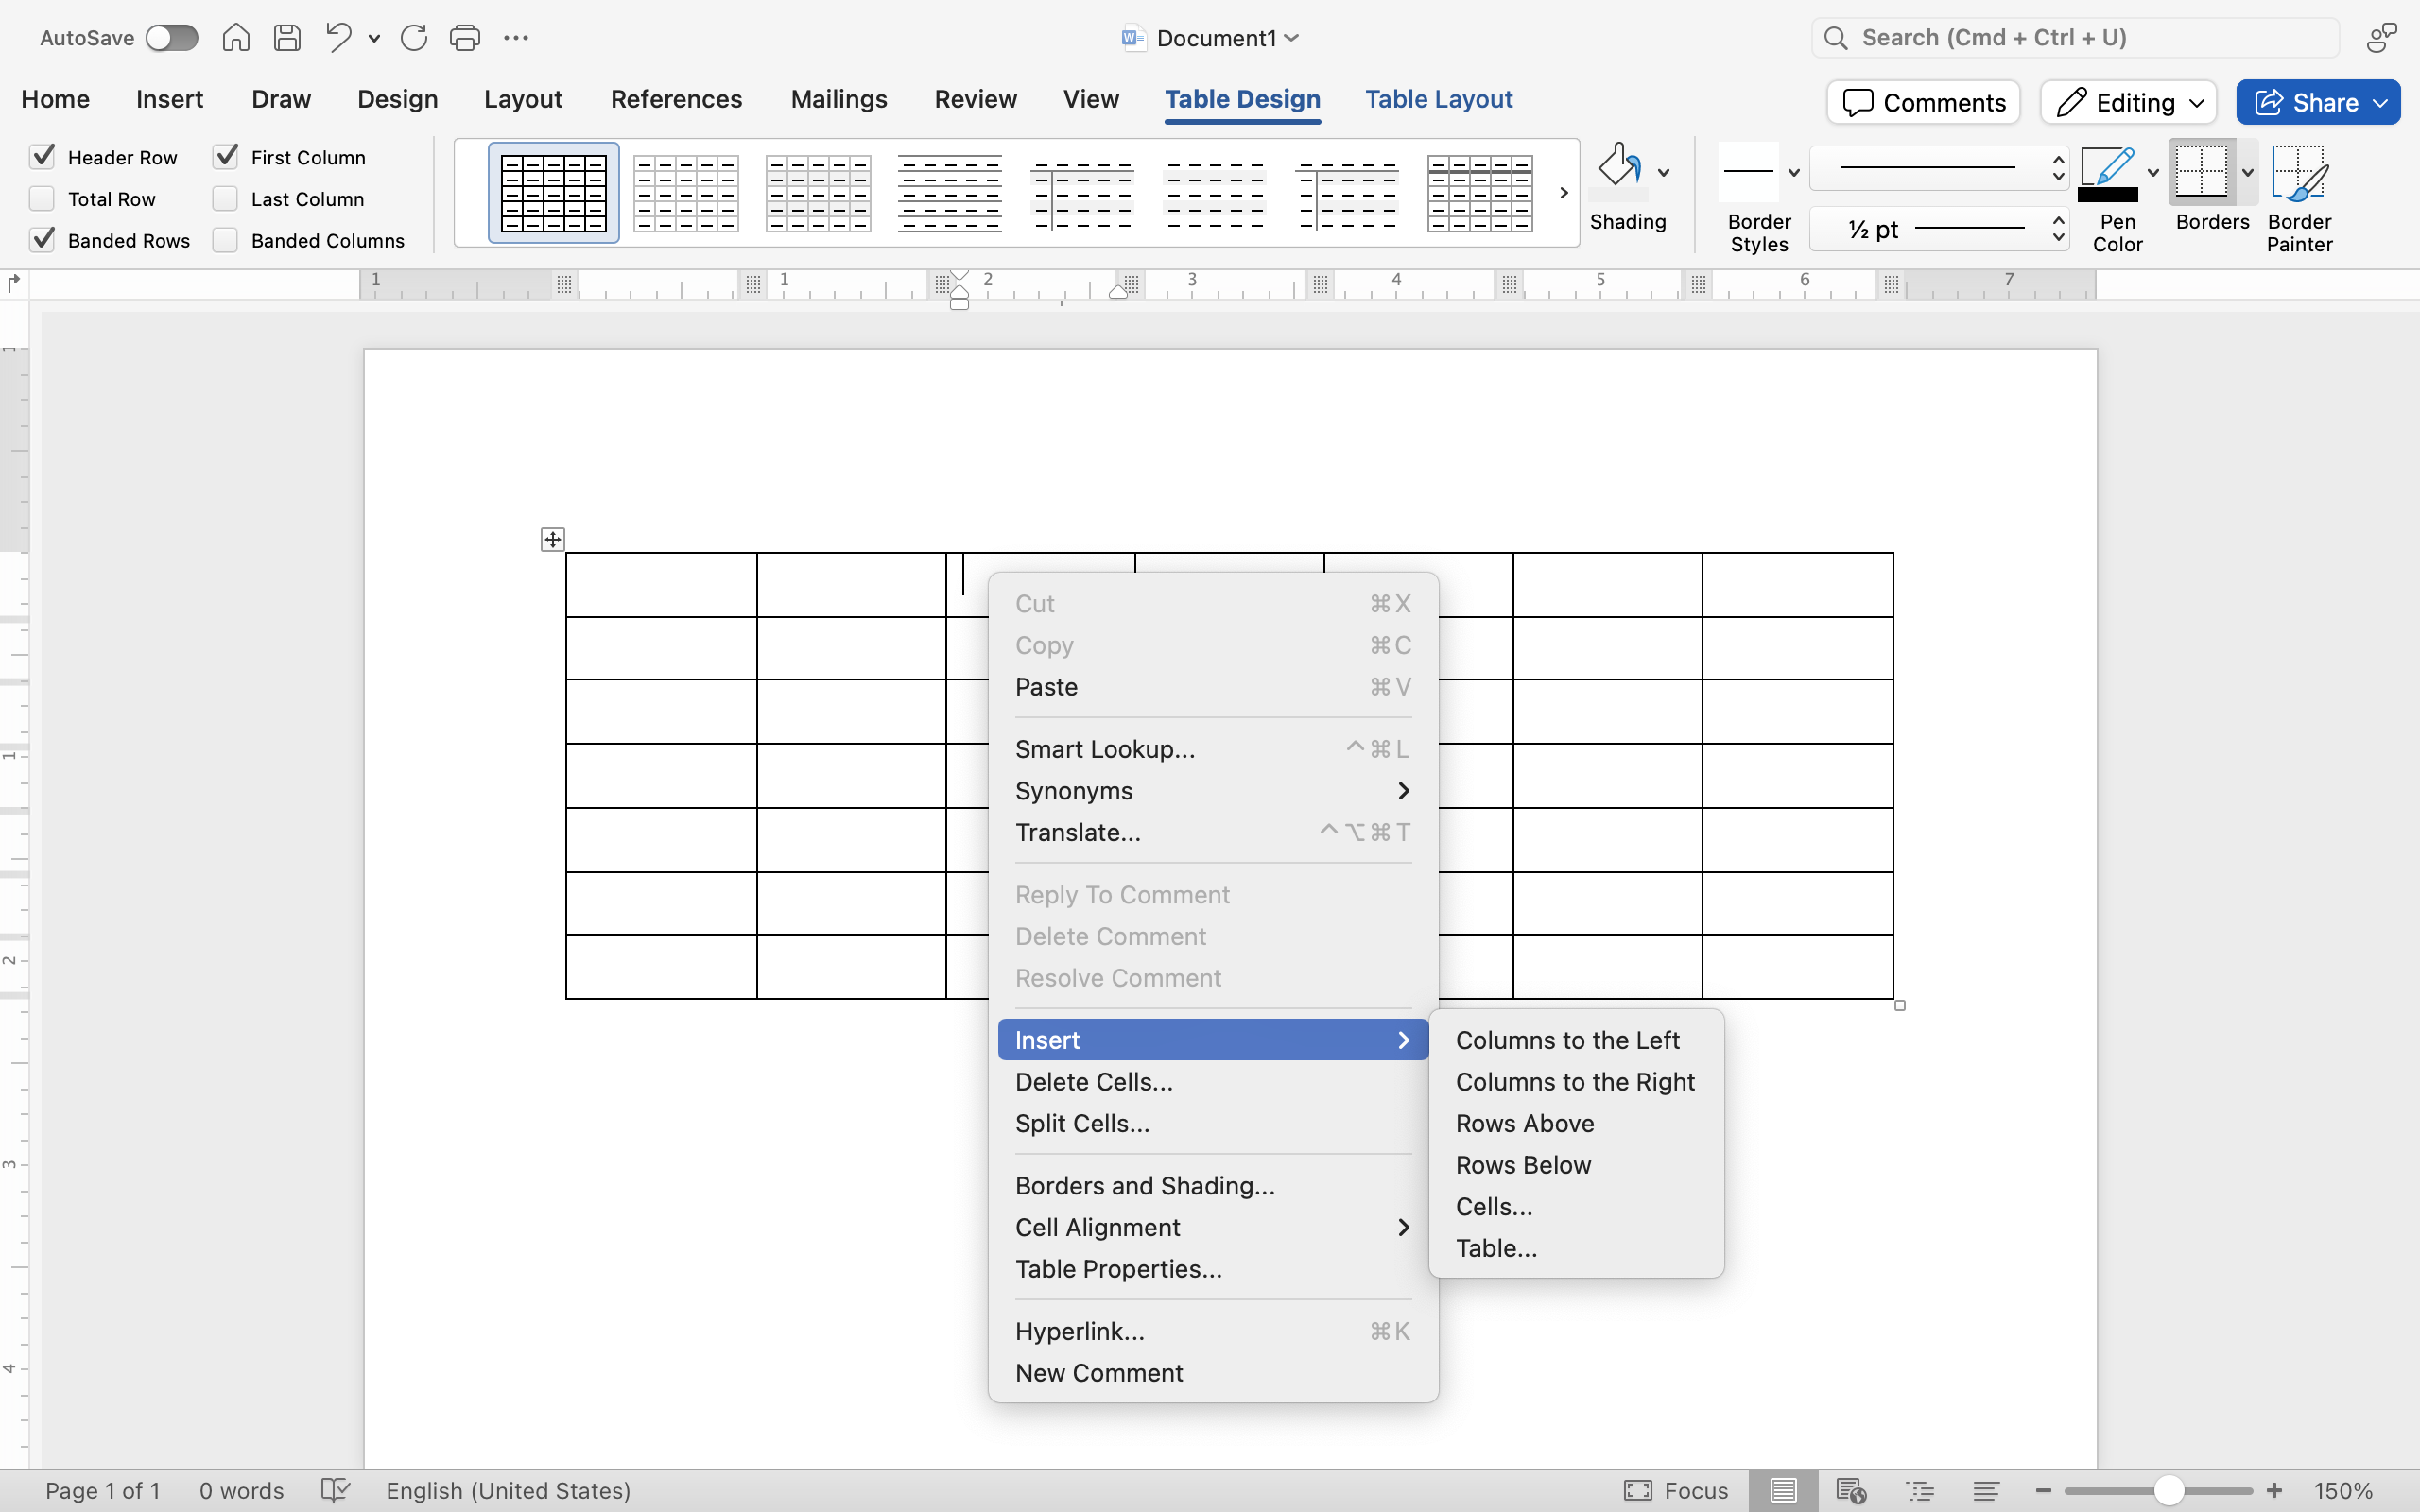The width and height of the screenshot is (2420, 1512).
Task: Open the more quick access options ellipsis
Action: point(516,38)
